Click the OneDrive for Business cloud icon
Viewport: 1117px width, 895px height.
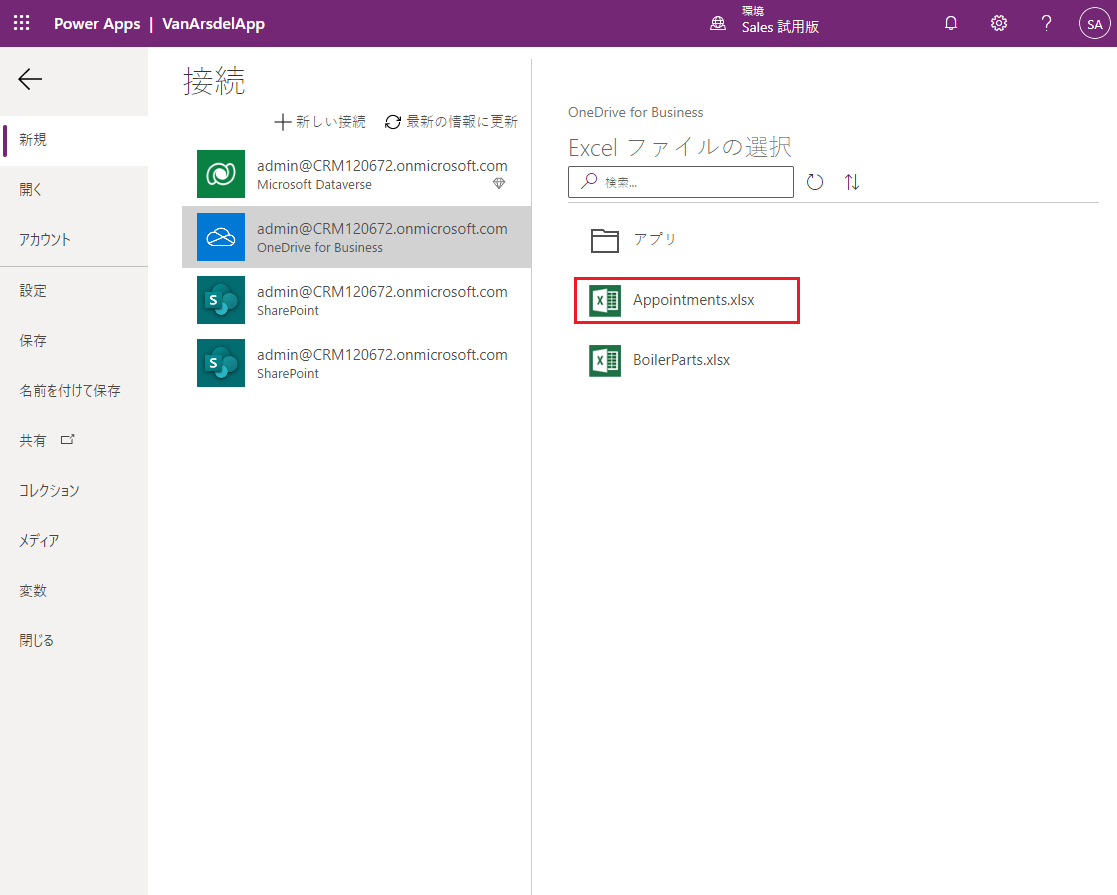point(221,237)
